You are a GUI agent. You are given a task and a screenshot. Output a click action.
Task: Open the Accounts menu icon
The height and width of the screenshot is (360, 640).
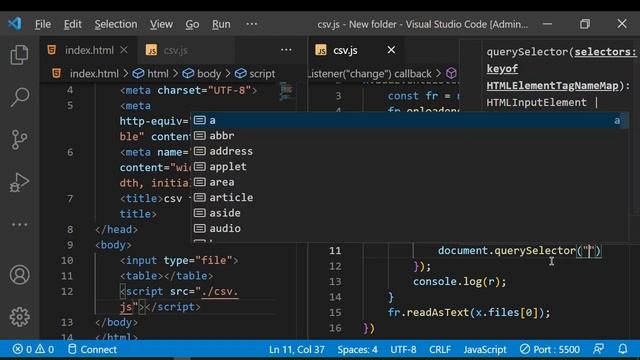19,275
